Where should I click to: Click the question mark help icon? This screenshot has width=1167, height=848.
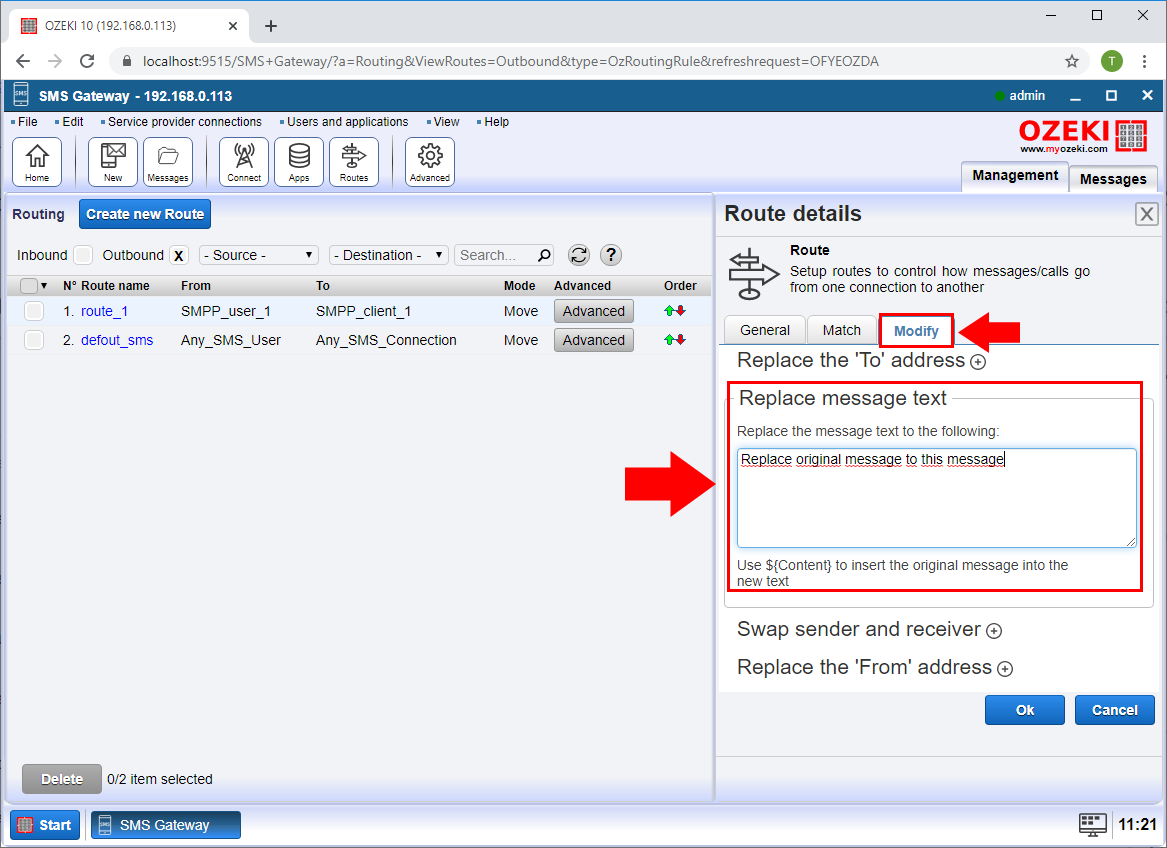click(x=611, y=255)
